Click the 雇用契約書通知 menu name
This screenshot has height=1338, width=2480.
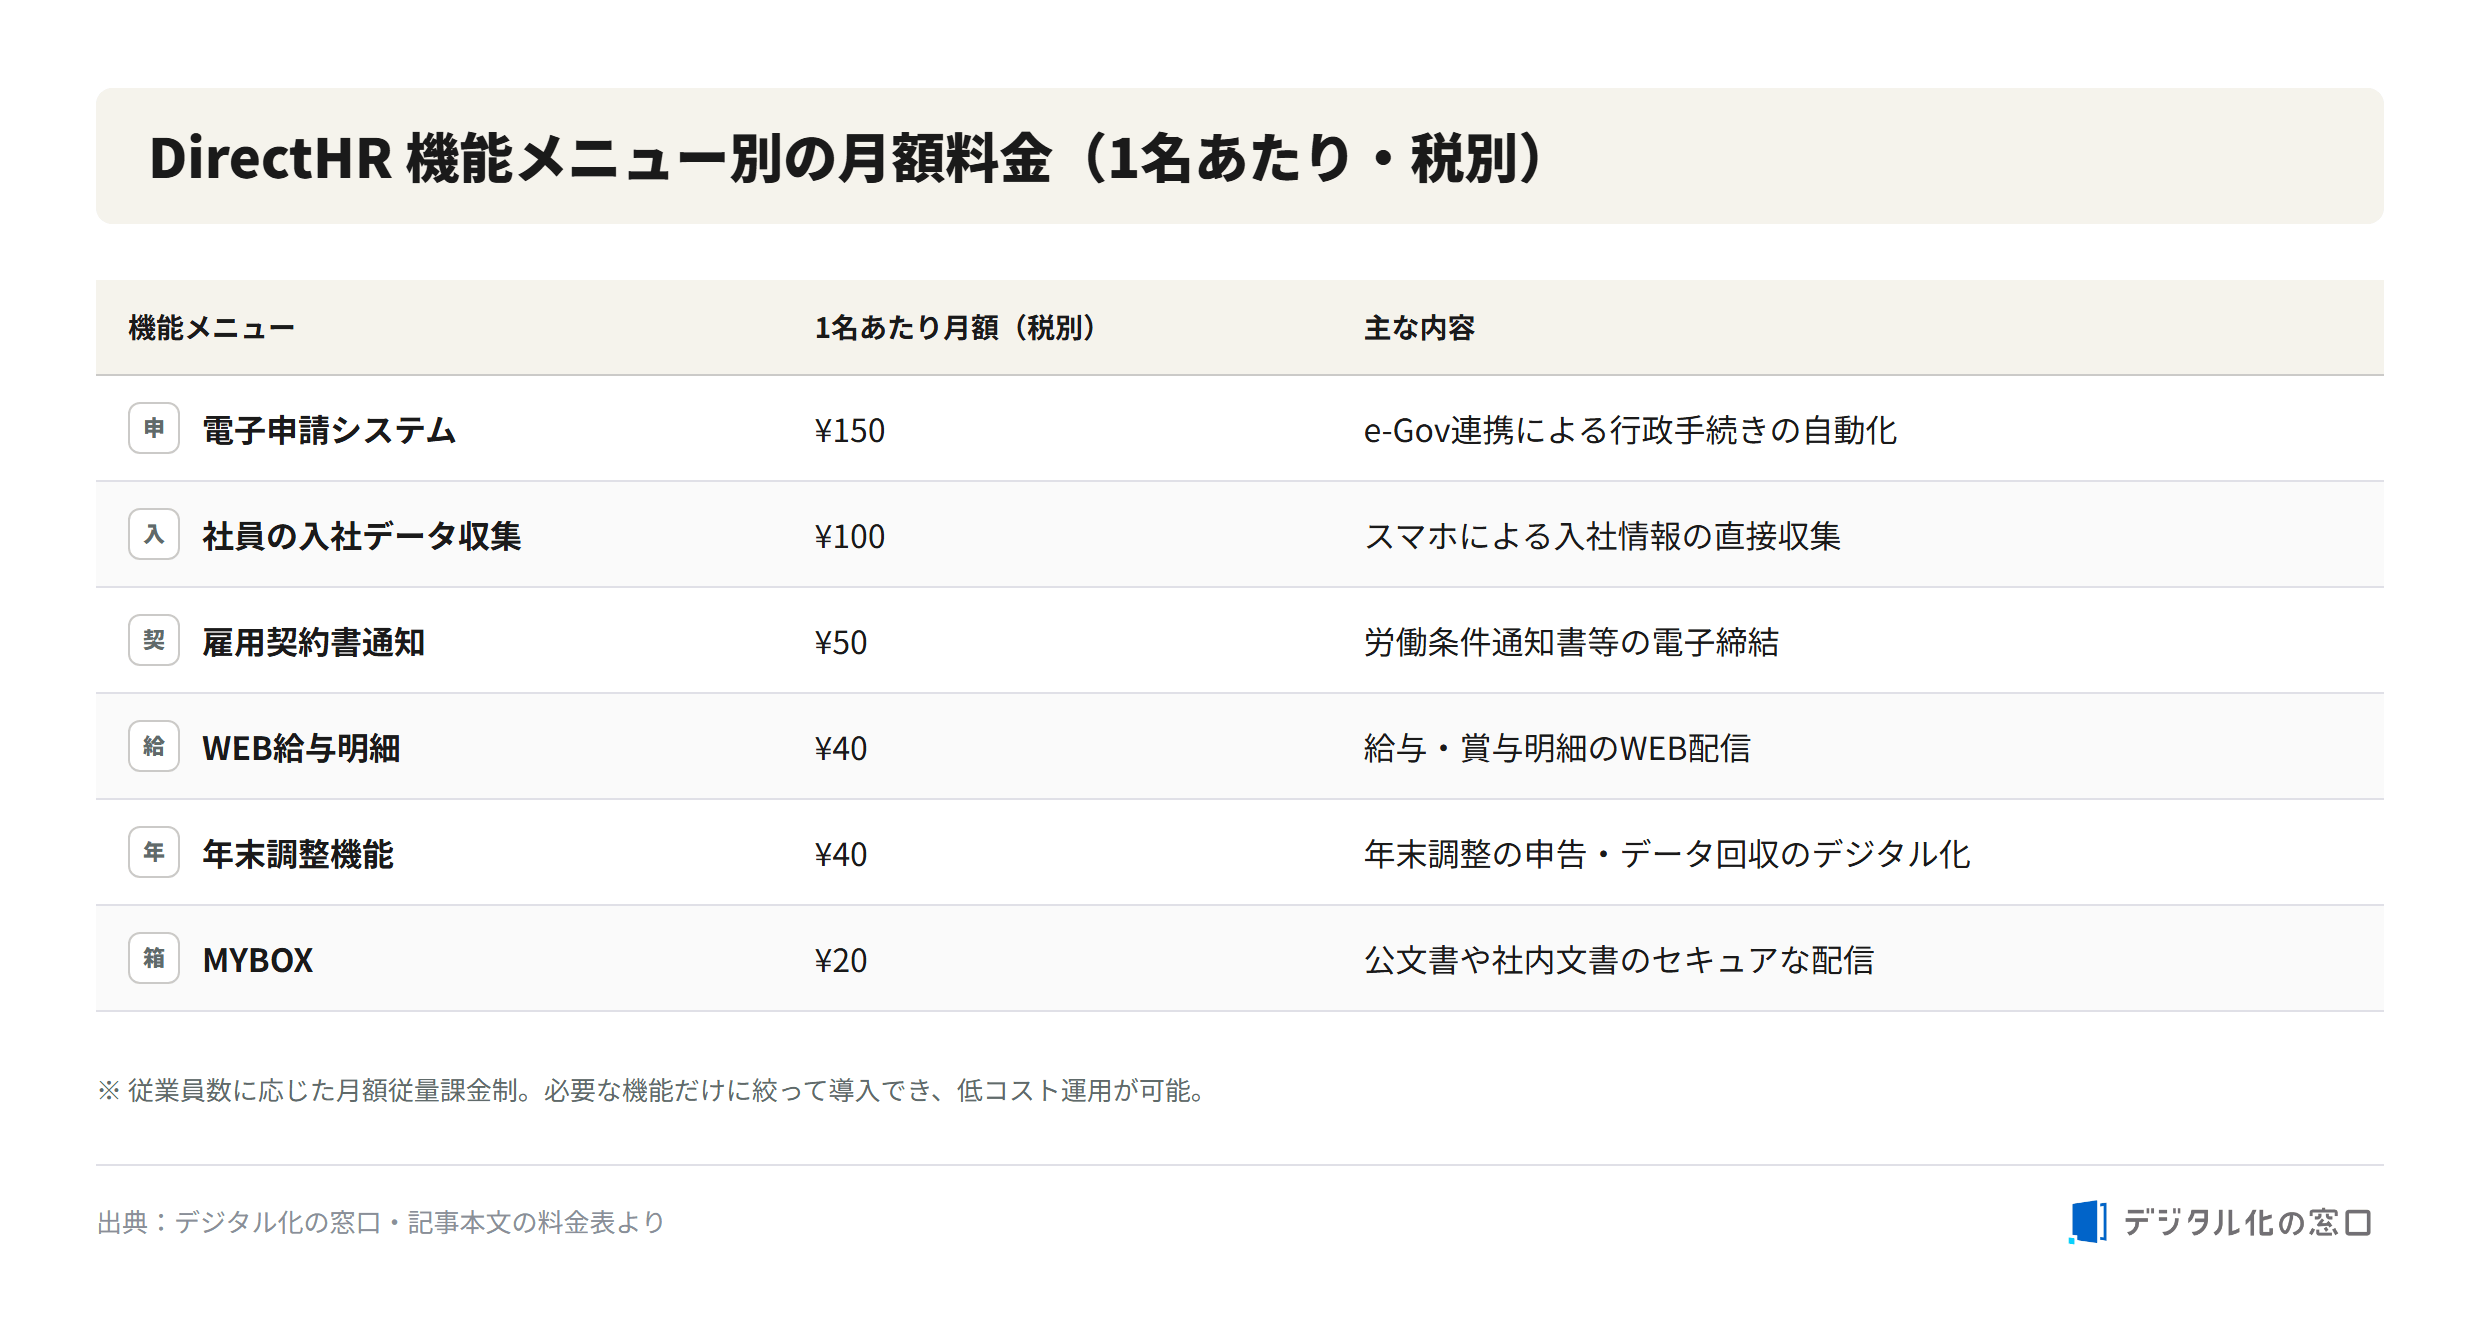click(313, 642)
